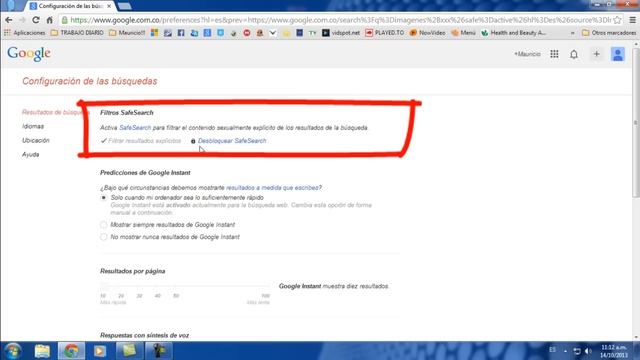Select Solo cuando mi ordenador sea suficientemente rápido
Viewport: 640px width, 360px height.
point(104,198)
